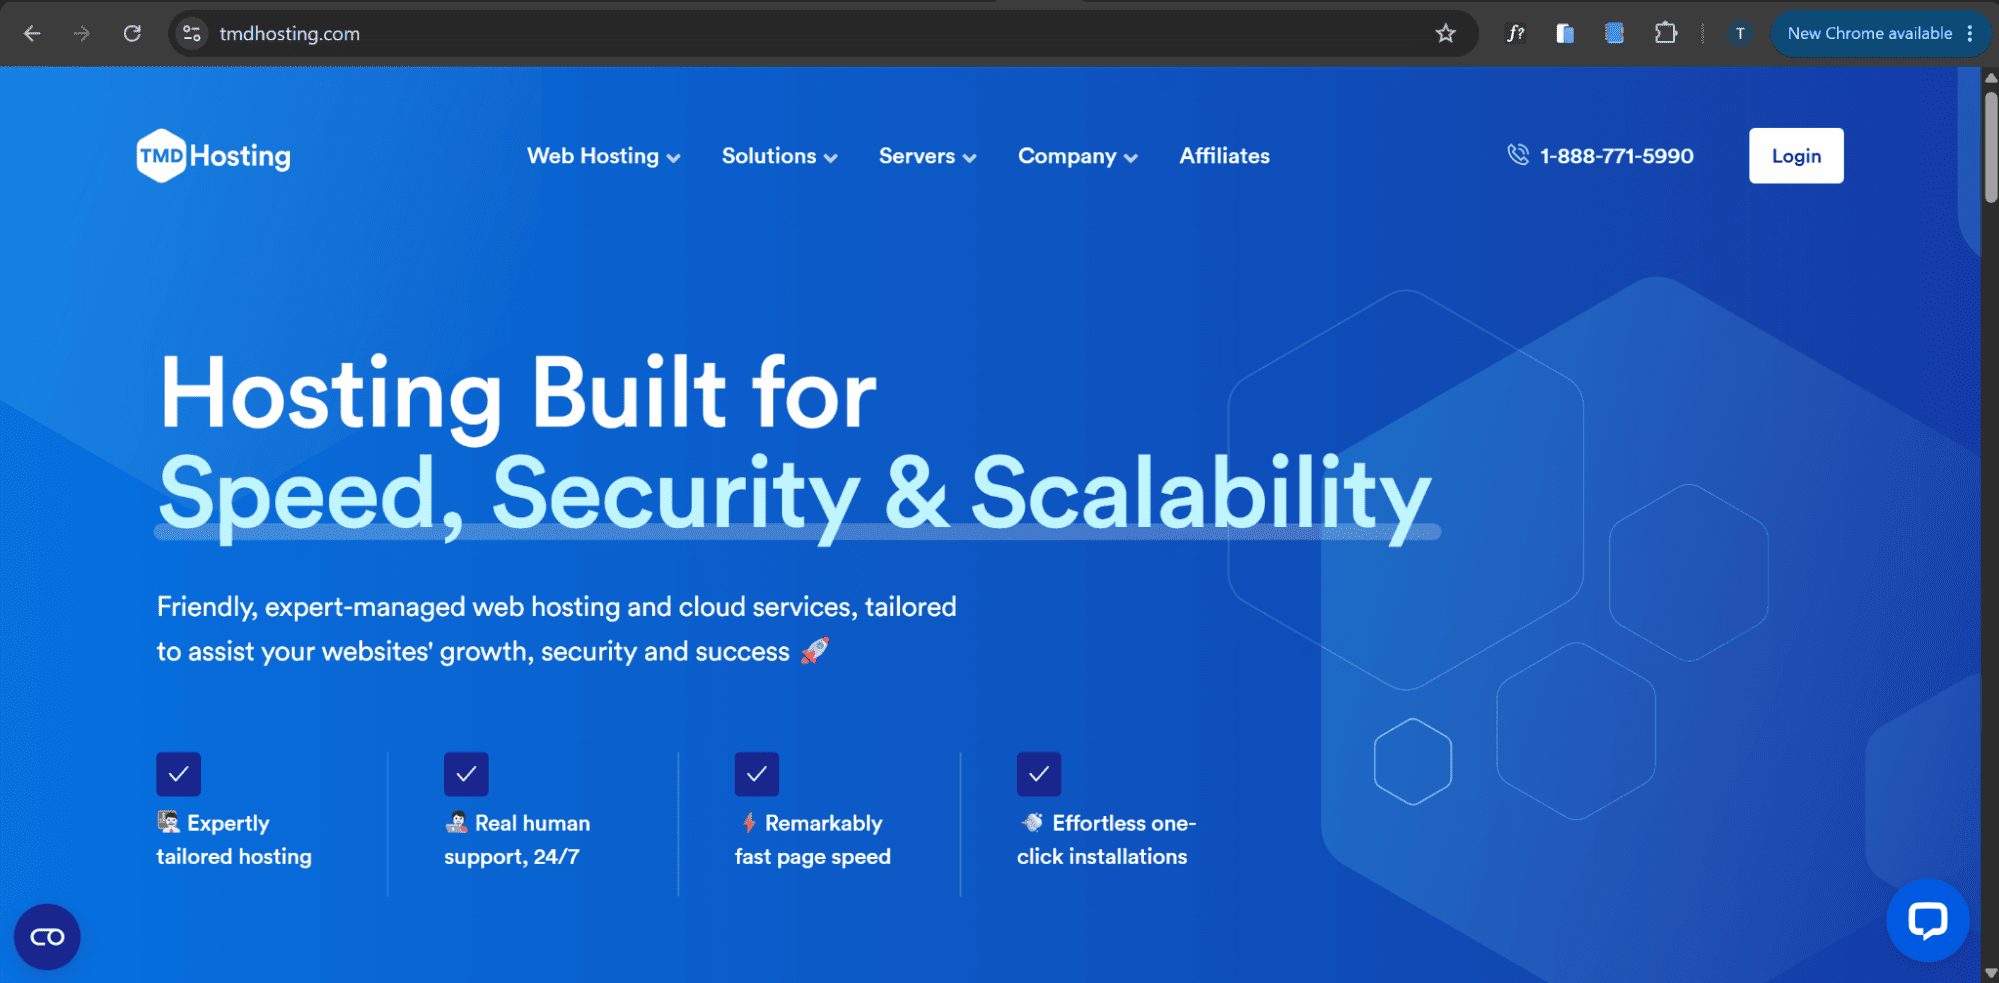Open the Extensions puzzle-piece icon
The image size is (1999, 983).
click(1665, 33)
